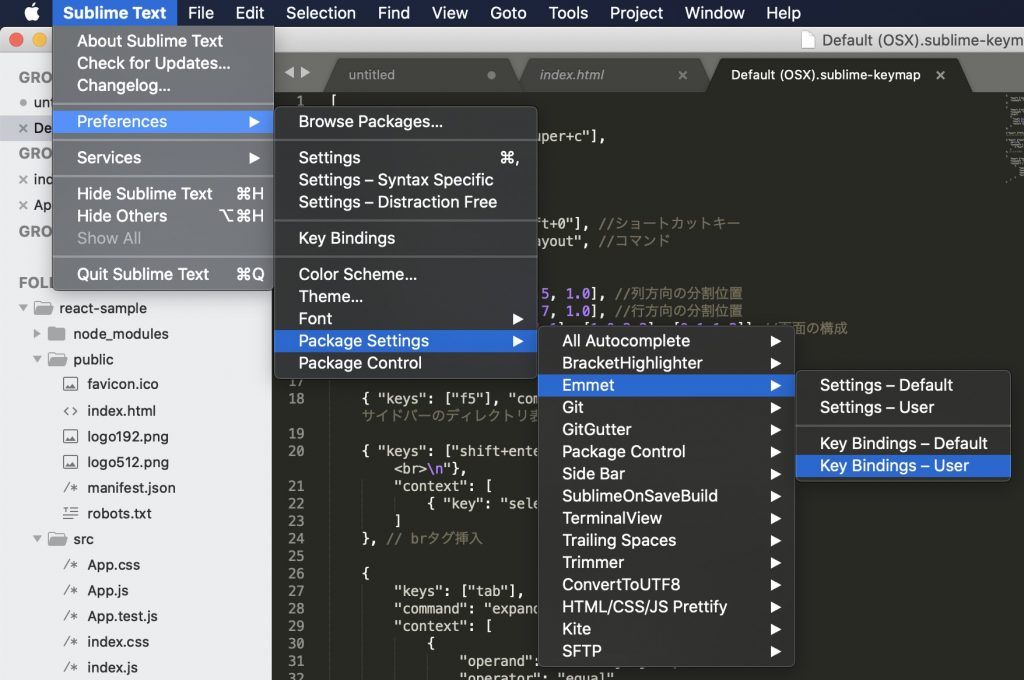Open Project menu
Viewport: 1024px width, 680px height.
[636, 13]
